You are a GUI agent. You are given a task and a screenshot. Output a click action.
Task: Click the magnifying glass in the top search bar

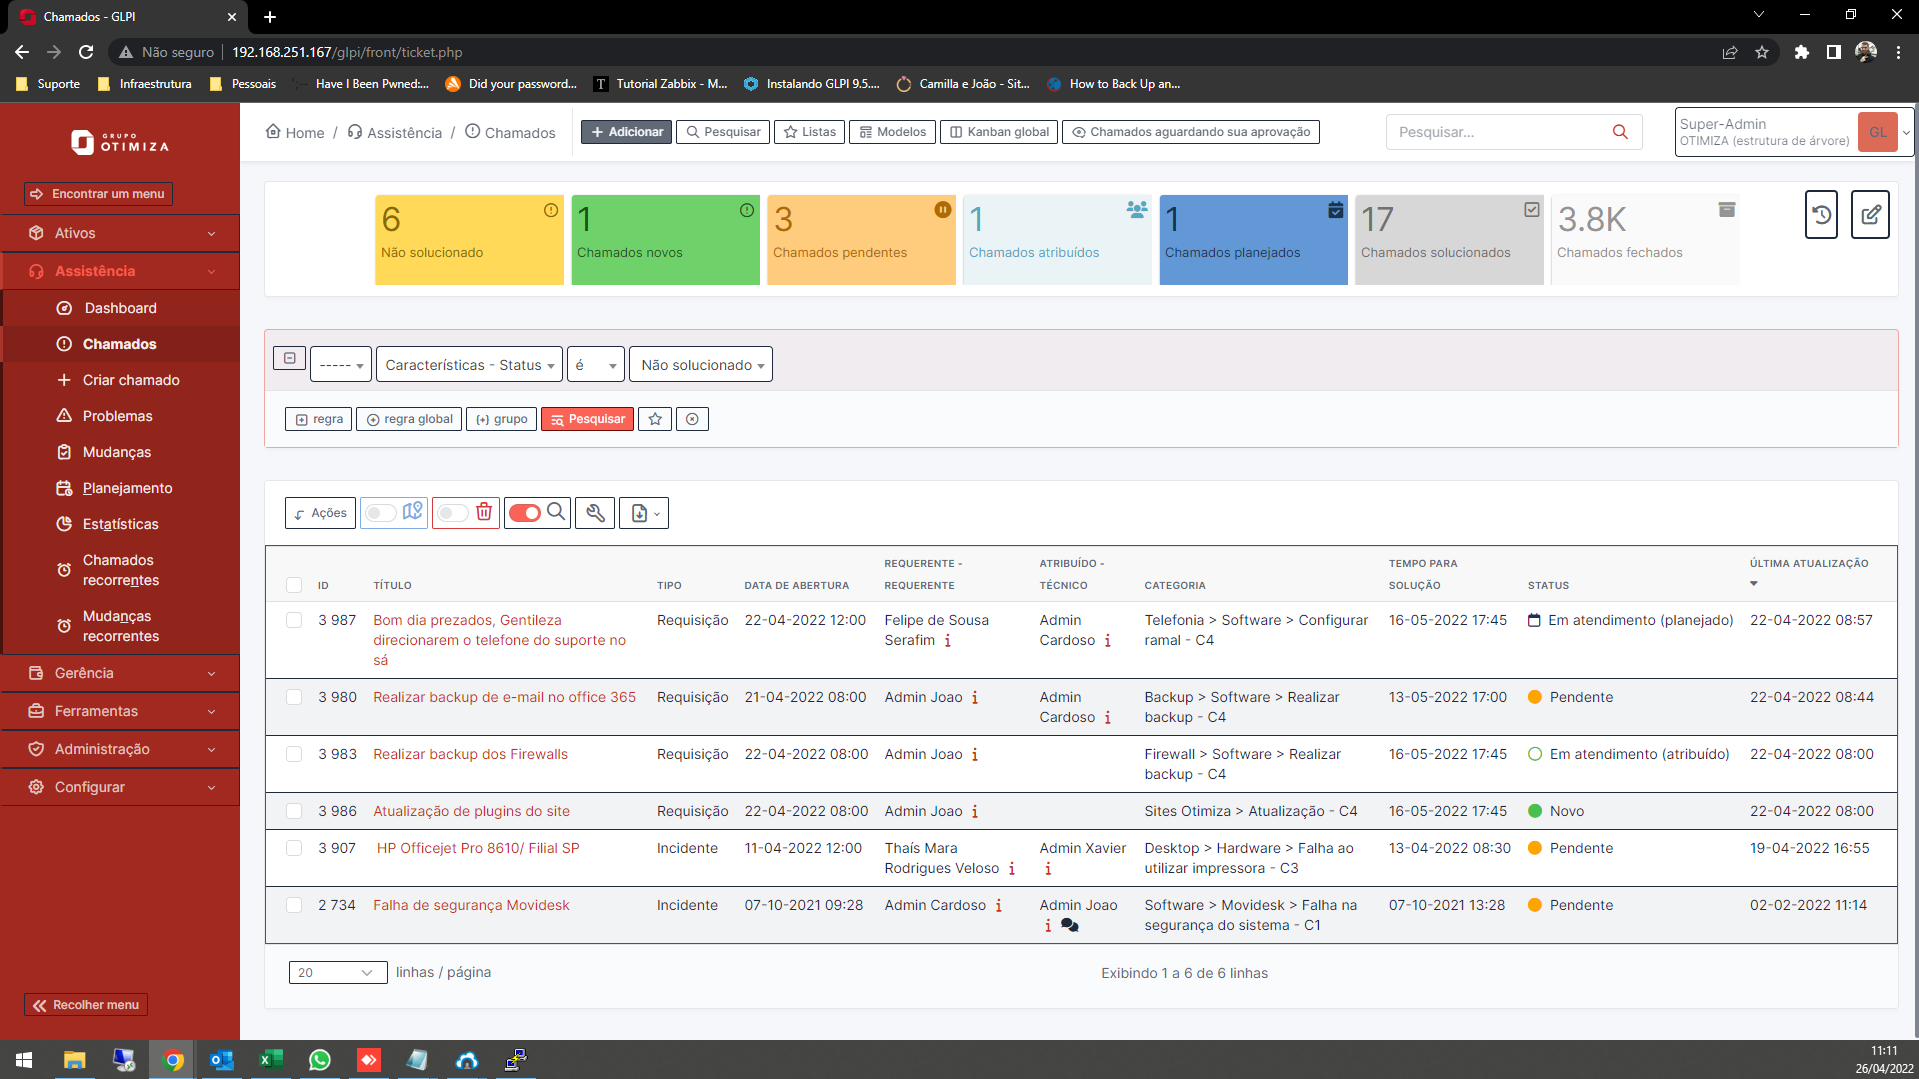(1619, 131)
